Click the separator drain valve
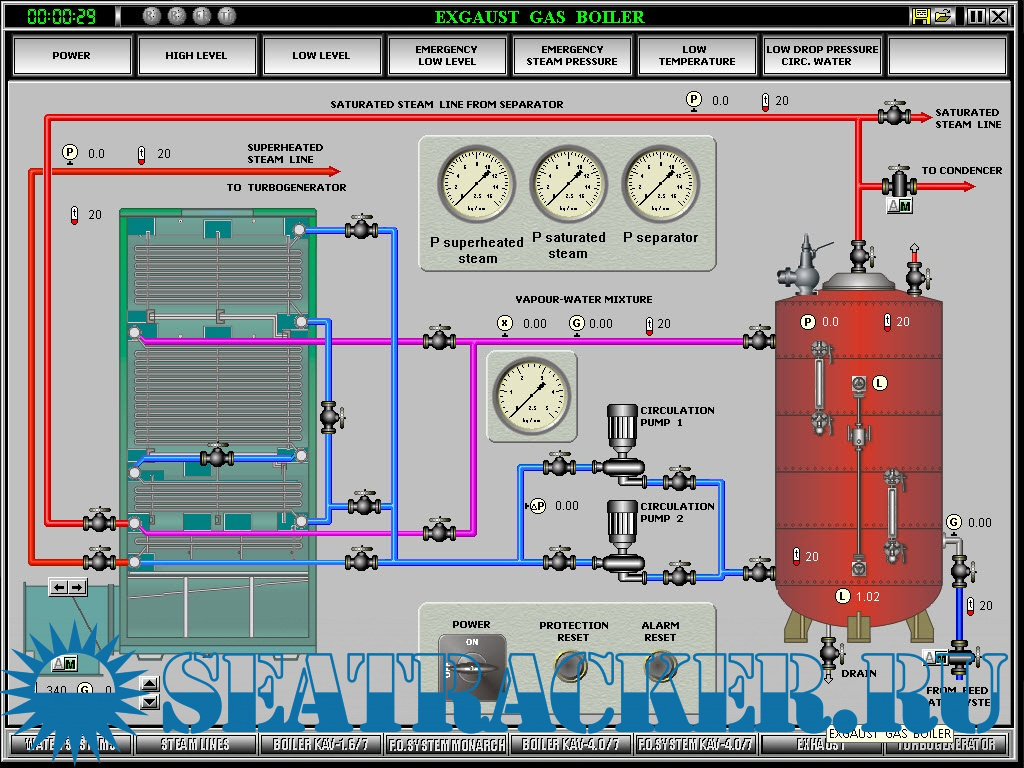Viewport: 1024px width, 768px height. [x=829, y=652]
